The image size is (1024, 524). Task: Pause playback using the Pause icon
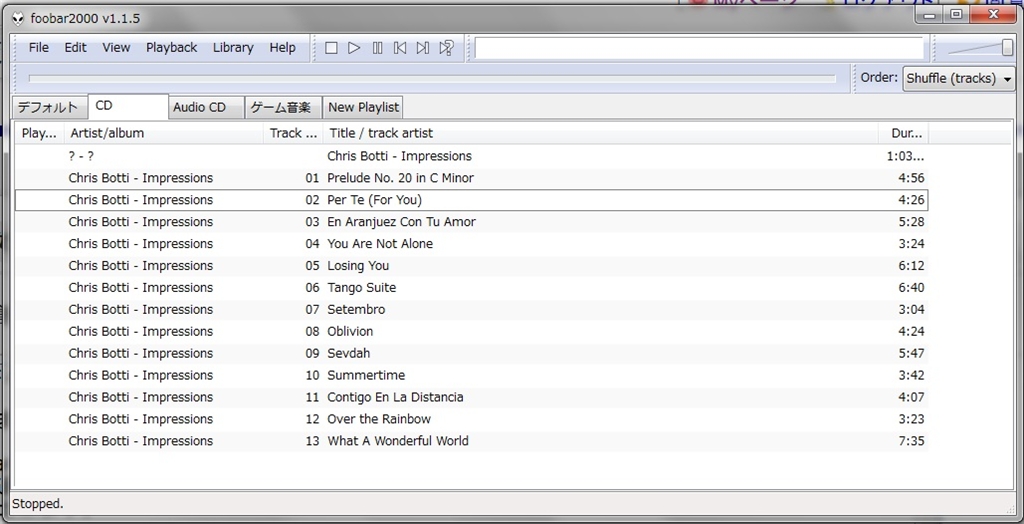(377, 48)
